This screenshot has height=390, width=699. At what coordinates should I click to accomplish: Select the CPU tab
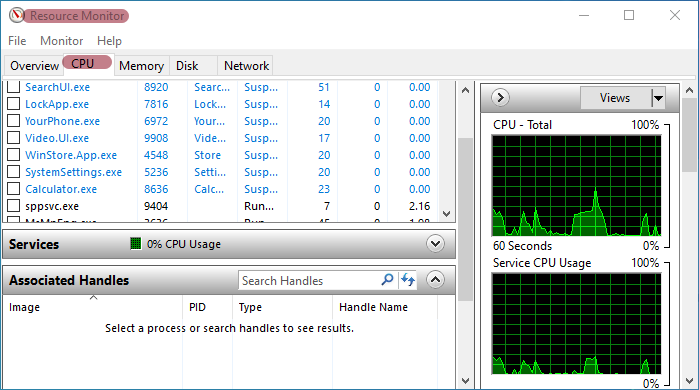88,64
